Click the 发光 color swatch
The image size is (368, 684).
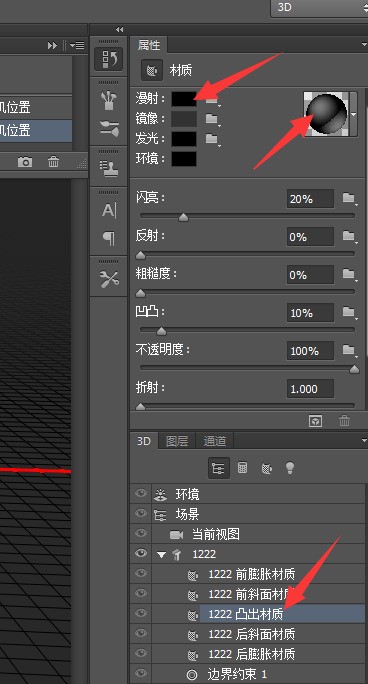184,139
